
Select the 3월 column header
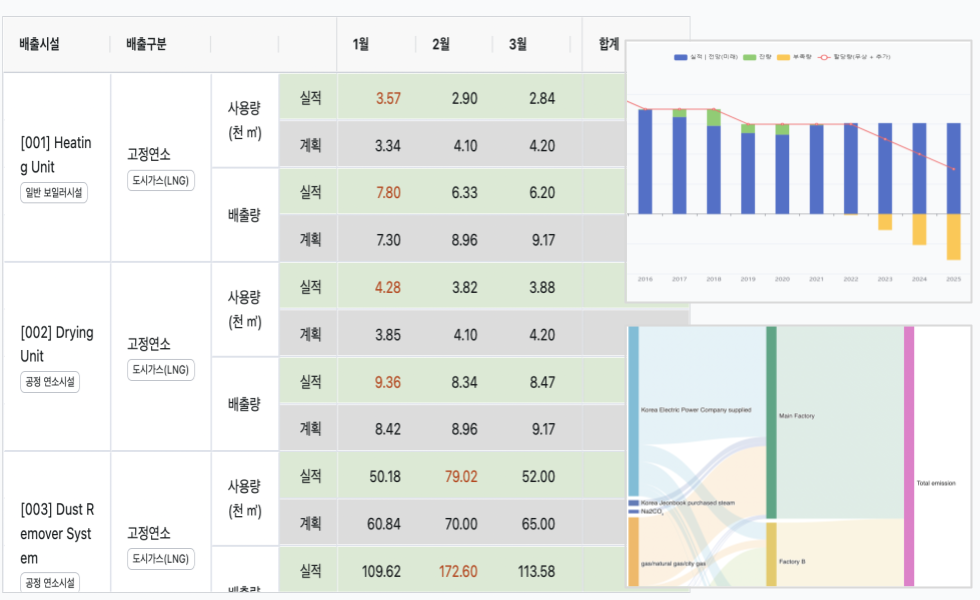tap(518, 44)
